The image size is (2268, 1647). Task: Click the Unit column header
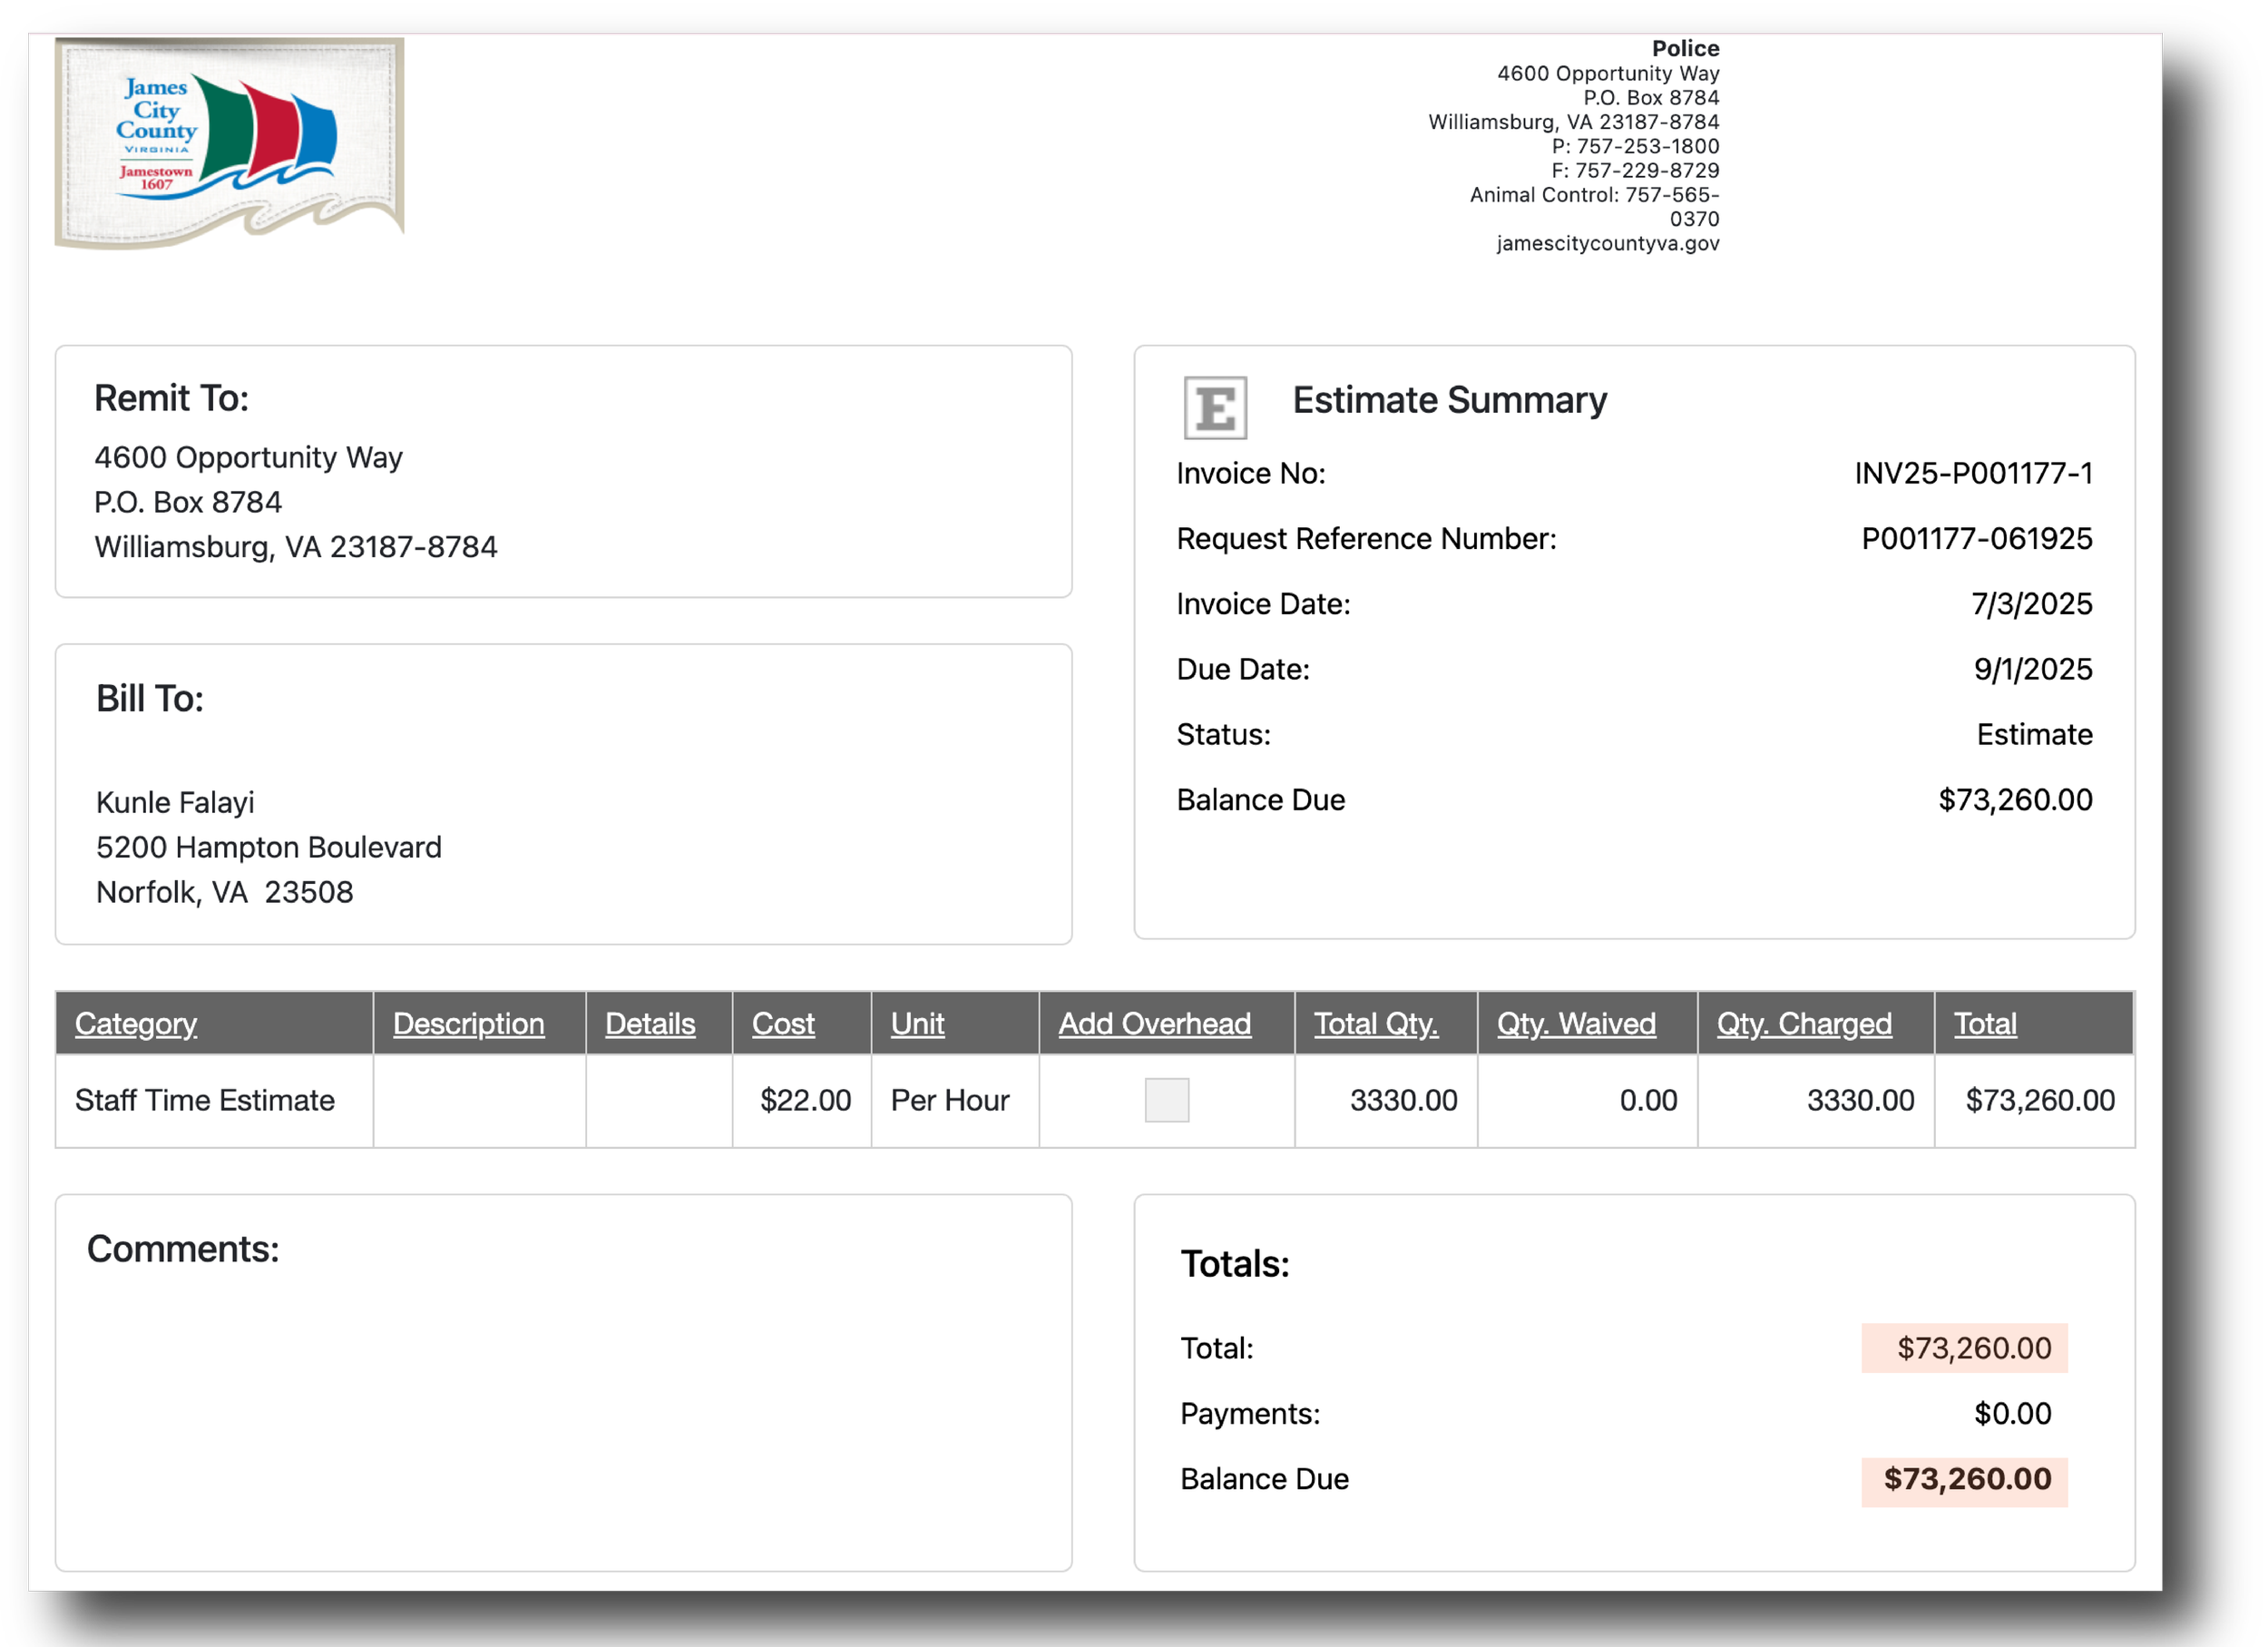click(917, 1023)
